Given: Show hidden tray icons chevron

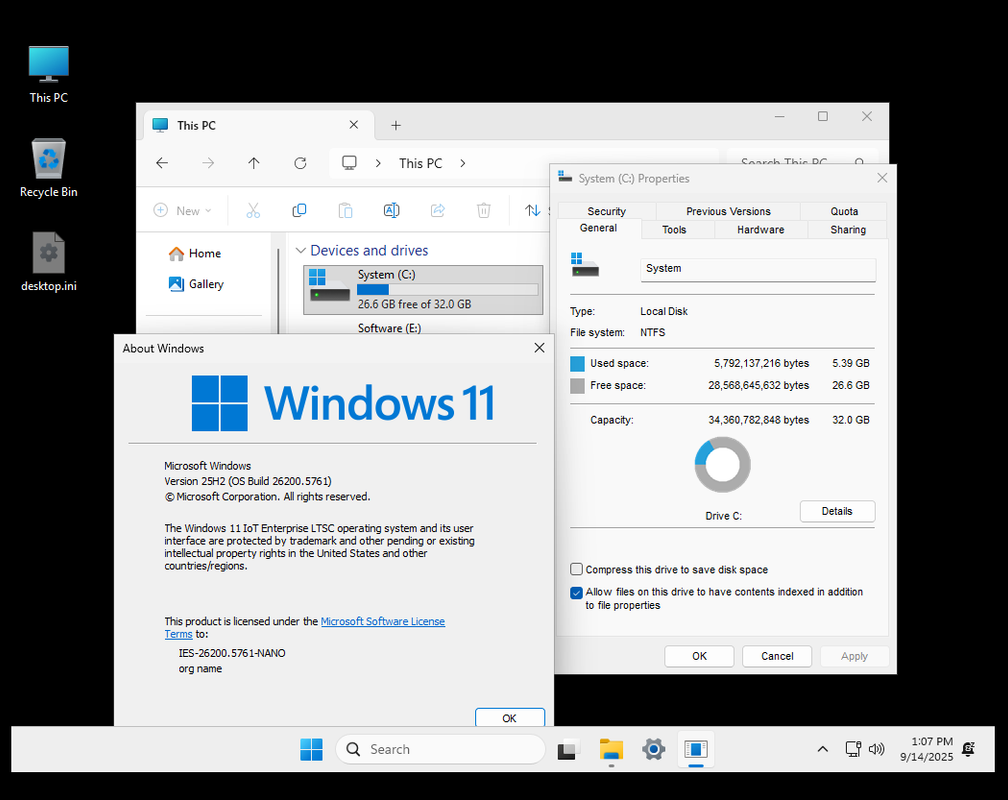Looking at the screenshot, I should point(822,749).
